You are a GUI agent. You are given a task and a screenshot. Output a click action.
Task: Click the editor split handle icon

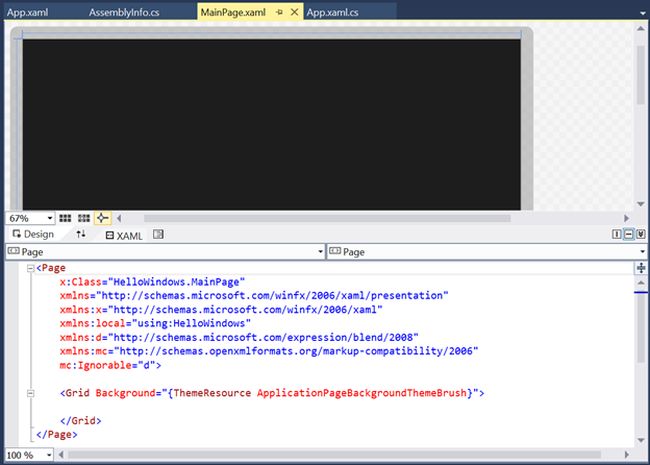click(641, 268)
